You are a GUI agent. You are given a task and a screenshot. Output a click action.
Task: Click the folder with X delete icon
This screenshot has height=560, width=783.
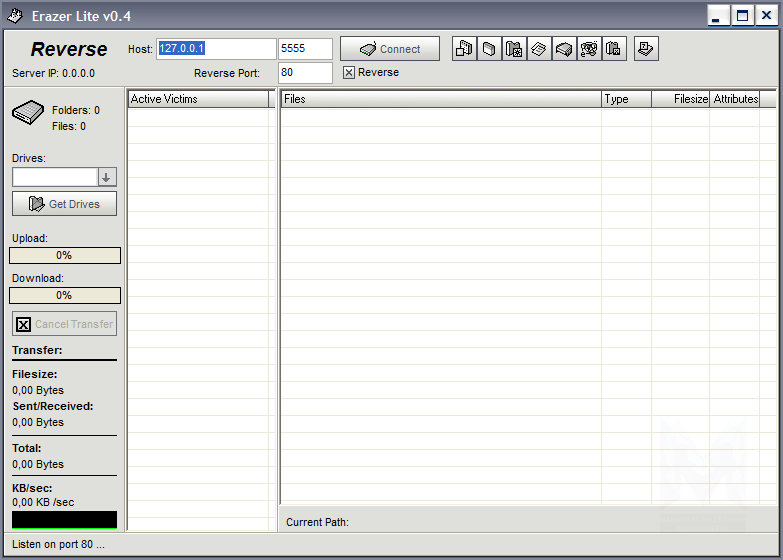click(x=614, y=48)
